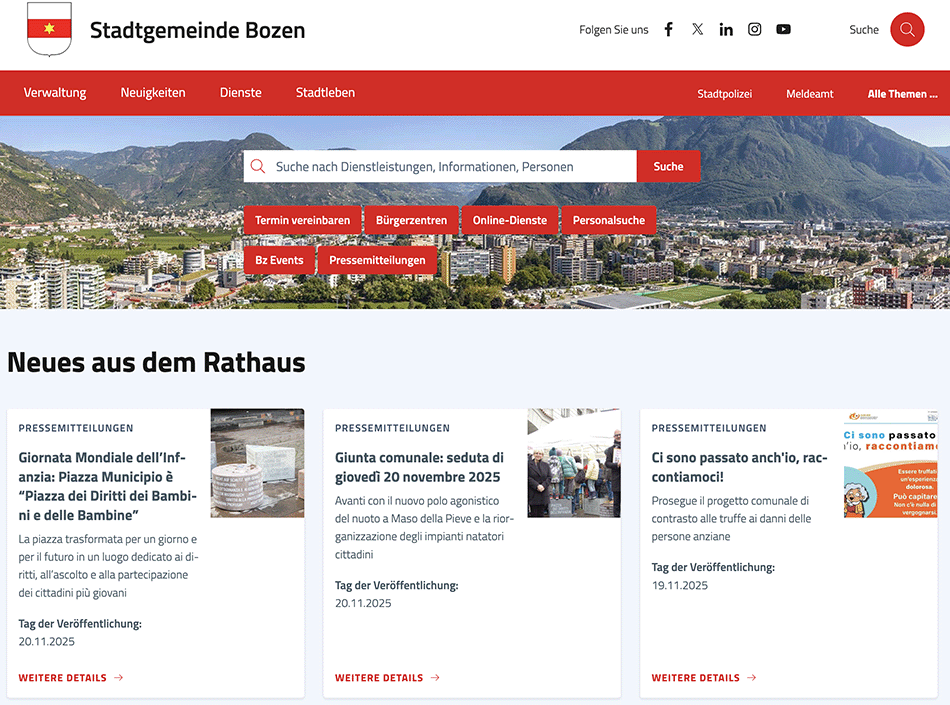The image size is (950, 705).
Task: Expand the Alle Themen ... menu
Action: 902,94
